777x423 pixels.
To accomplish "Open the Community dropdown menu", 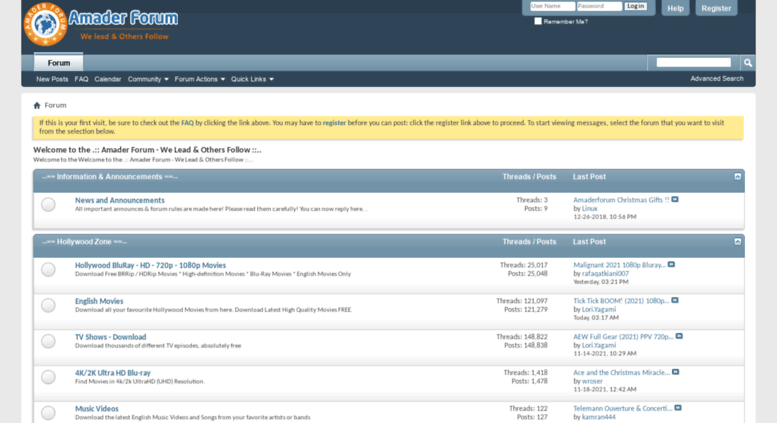I will (148, 79).
